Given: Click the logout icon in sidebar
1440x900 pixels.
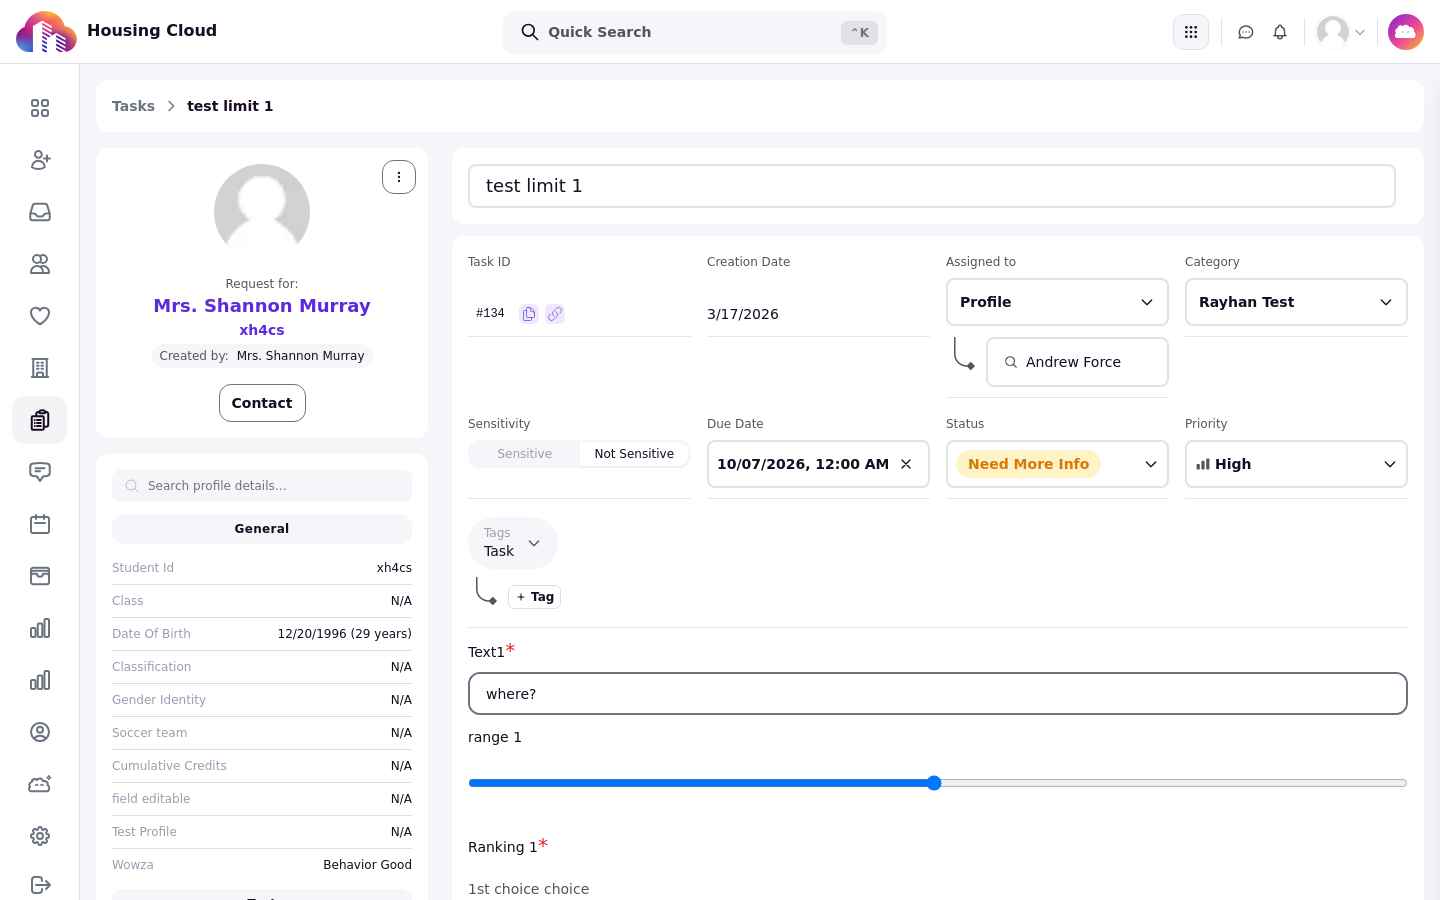Looking at the screenshot, I should (40, 885).
